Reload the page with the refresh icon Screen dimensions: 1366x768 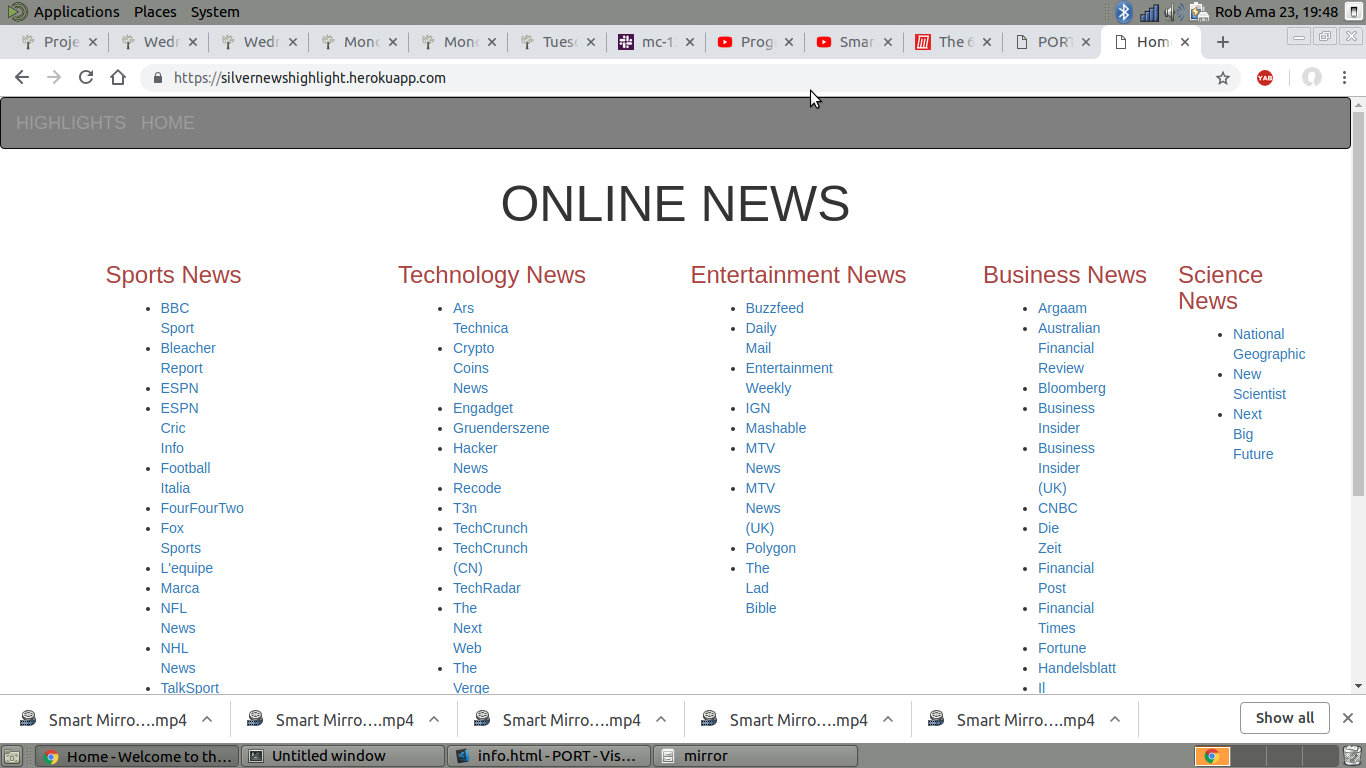pos(86,78)
